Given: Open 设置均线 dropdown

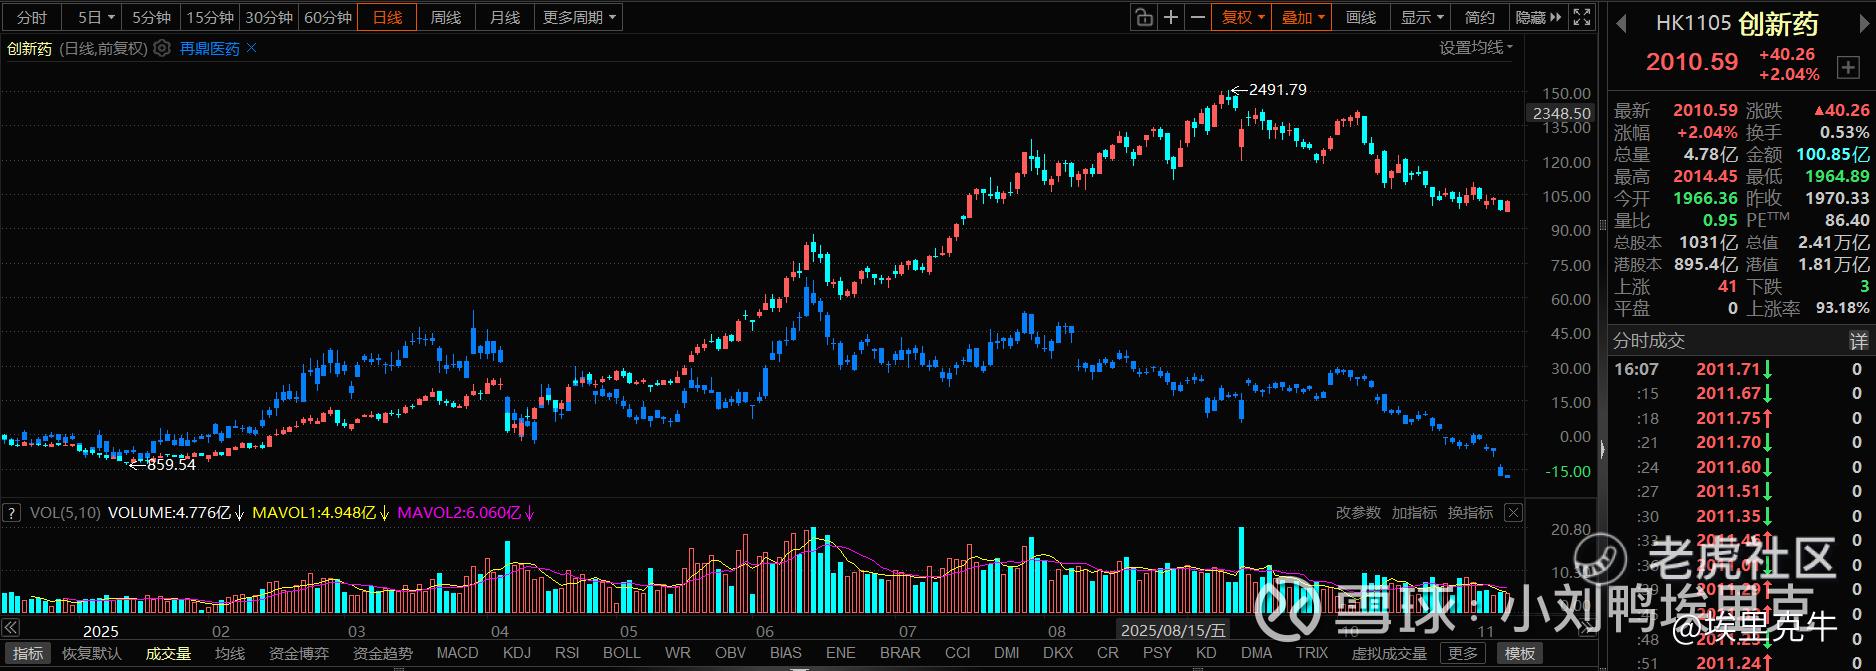Looking at the screenshot, I should click(1476, 48).
